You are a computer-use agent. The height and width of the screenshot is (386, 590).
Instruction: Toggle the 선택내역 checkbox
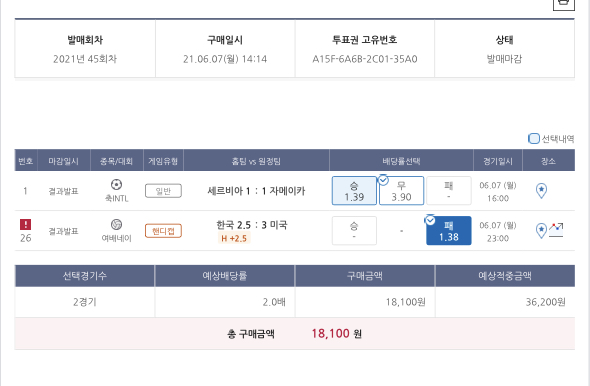[534, 138]
